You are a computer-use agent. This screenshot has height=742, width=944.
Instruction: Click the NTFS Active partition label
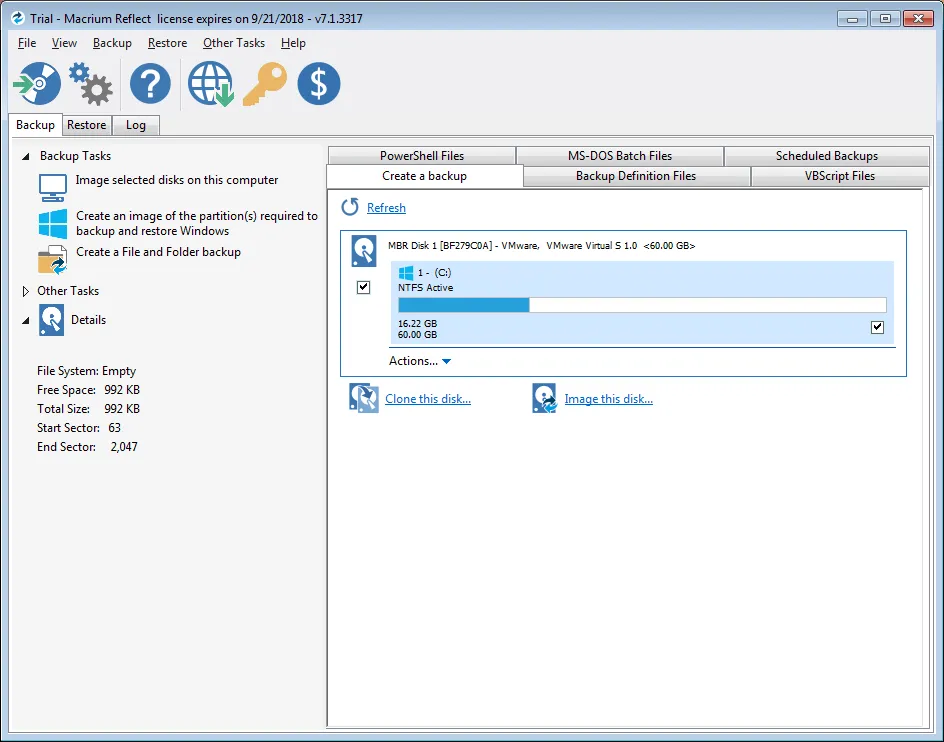click(x=426, y=288)
